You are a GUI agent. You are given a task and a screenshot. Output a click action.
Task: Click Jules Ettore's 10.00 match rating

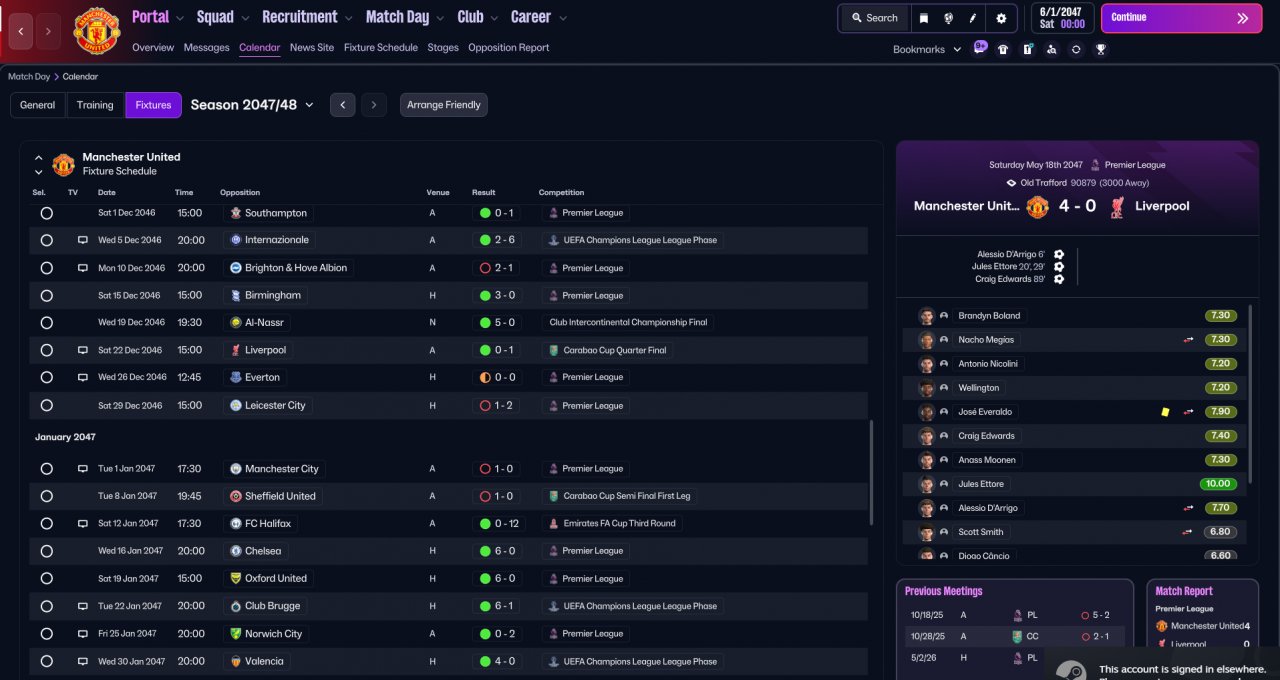1217,484
